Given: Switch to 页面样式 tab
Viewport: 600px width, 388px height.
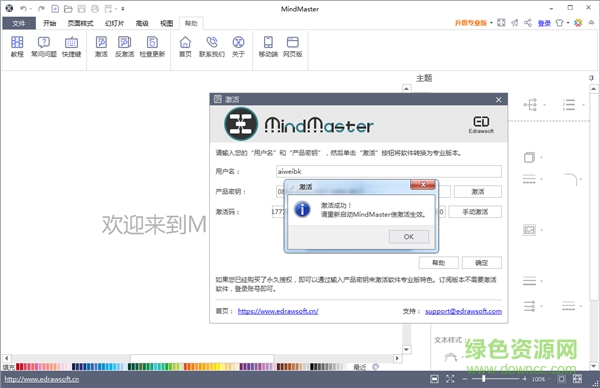Looking at the screenshot, I should coord(80,23).
